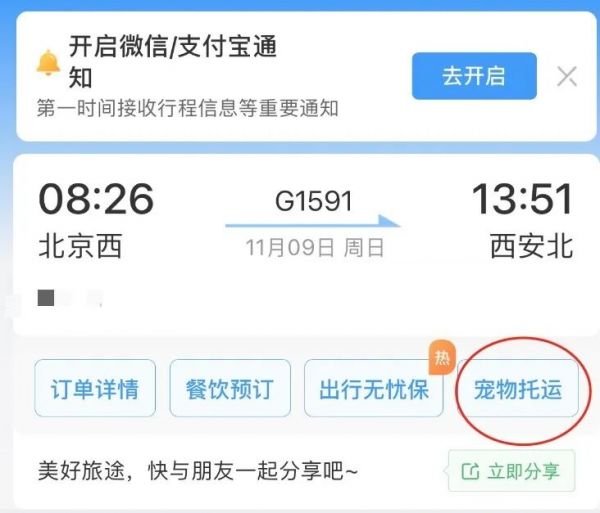This screenshot has height=513, width=600.
Task: Click the orange 热 hot badge
Action: pos(442,357)
